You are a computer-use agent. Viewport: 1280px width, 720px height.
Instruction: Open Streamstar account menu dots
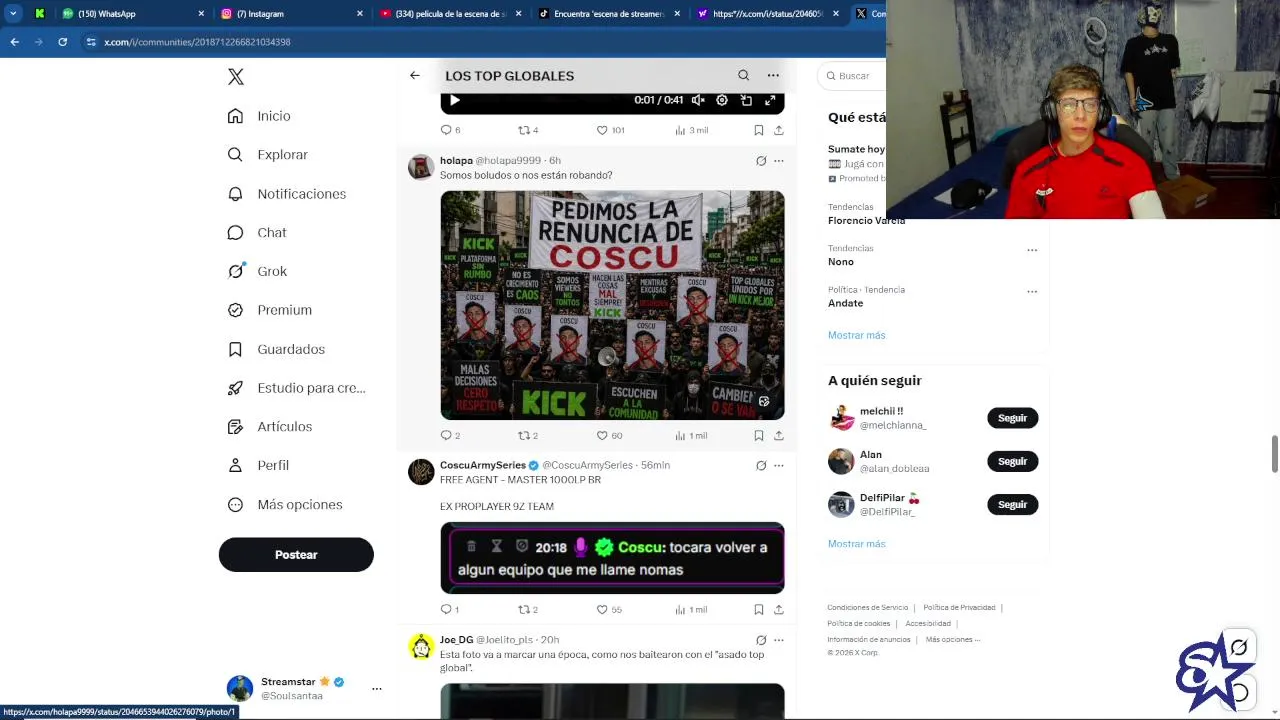[377, 688]
